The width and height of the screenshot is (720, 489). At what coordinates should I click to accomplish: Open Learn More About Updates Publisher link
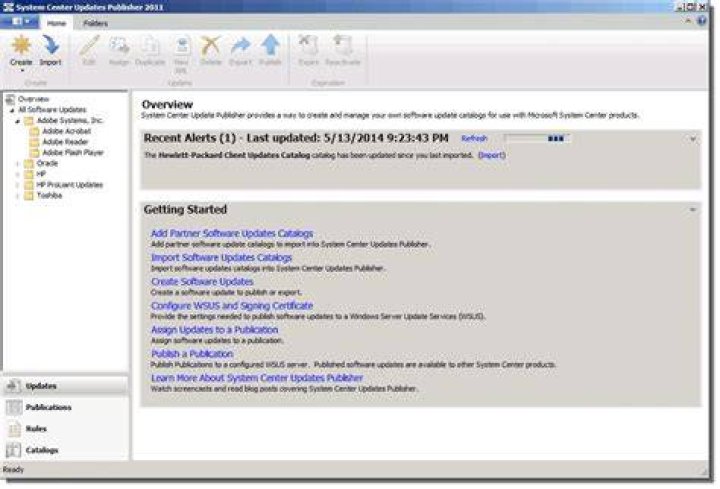257,378
